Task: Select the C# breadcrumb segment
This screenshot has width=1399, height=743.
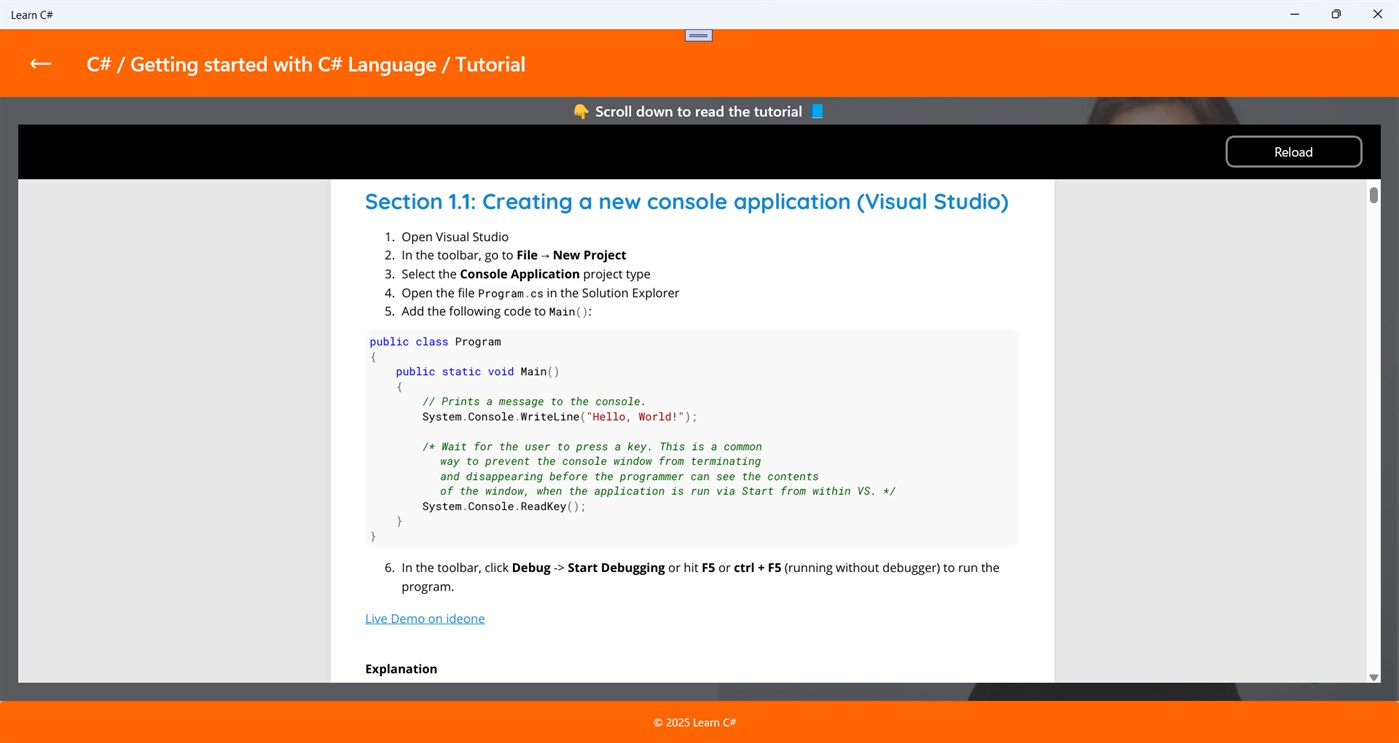Action: 99,63
